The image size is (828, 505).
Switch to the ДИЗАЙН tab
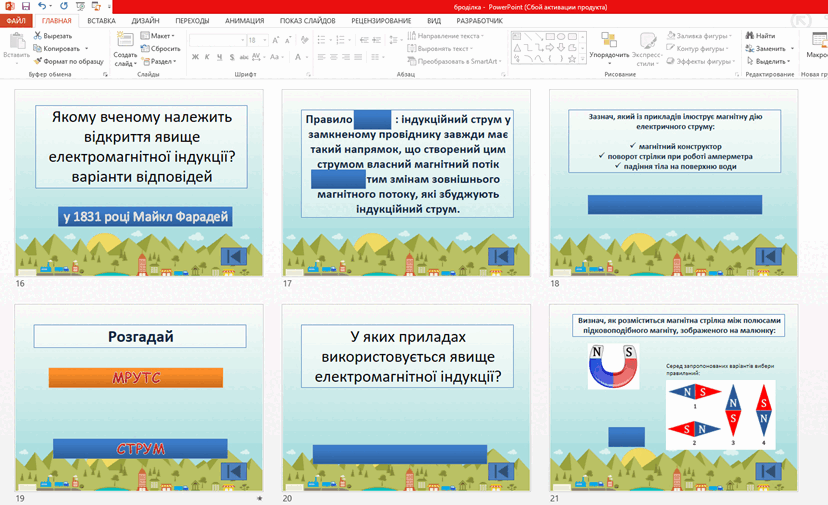(x=145, y=21)
